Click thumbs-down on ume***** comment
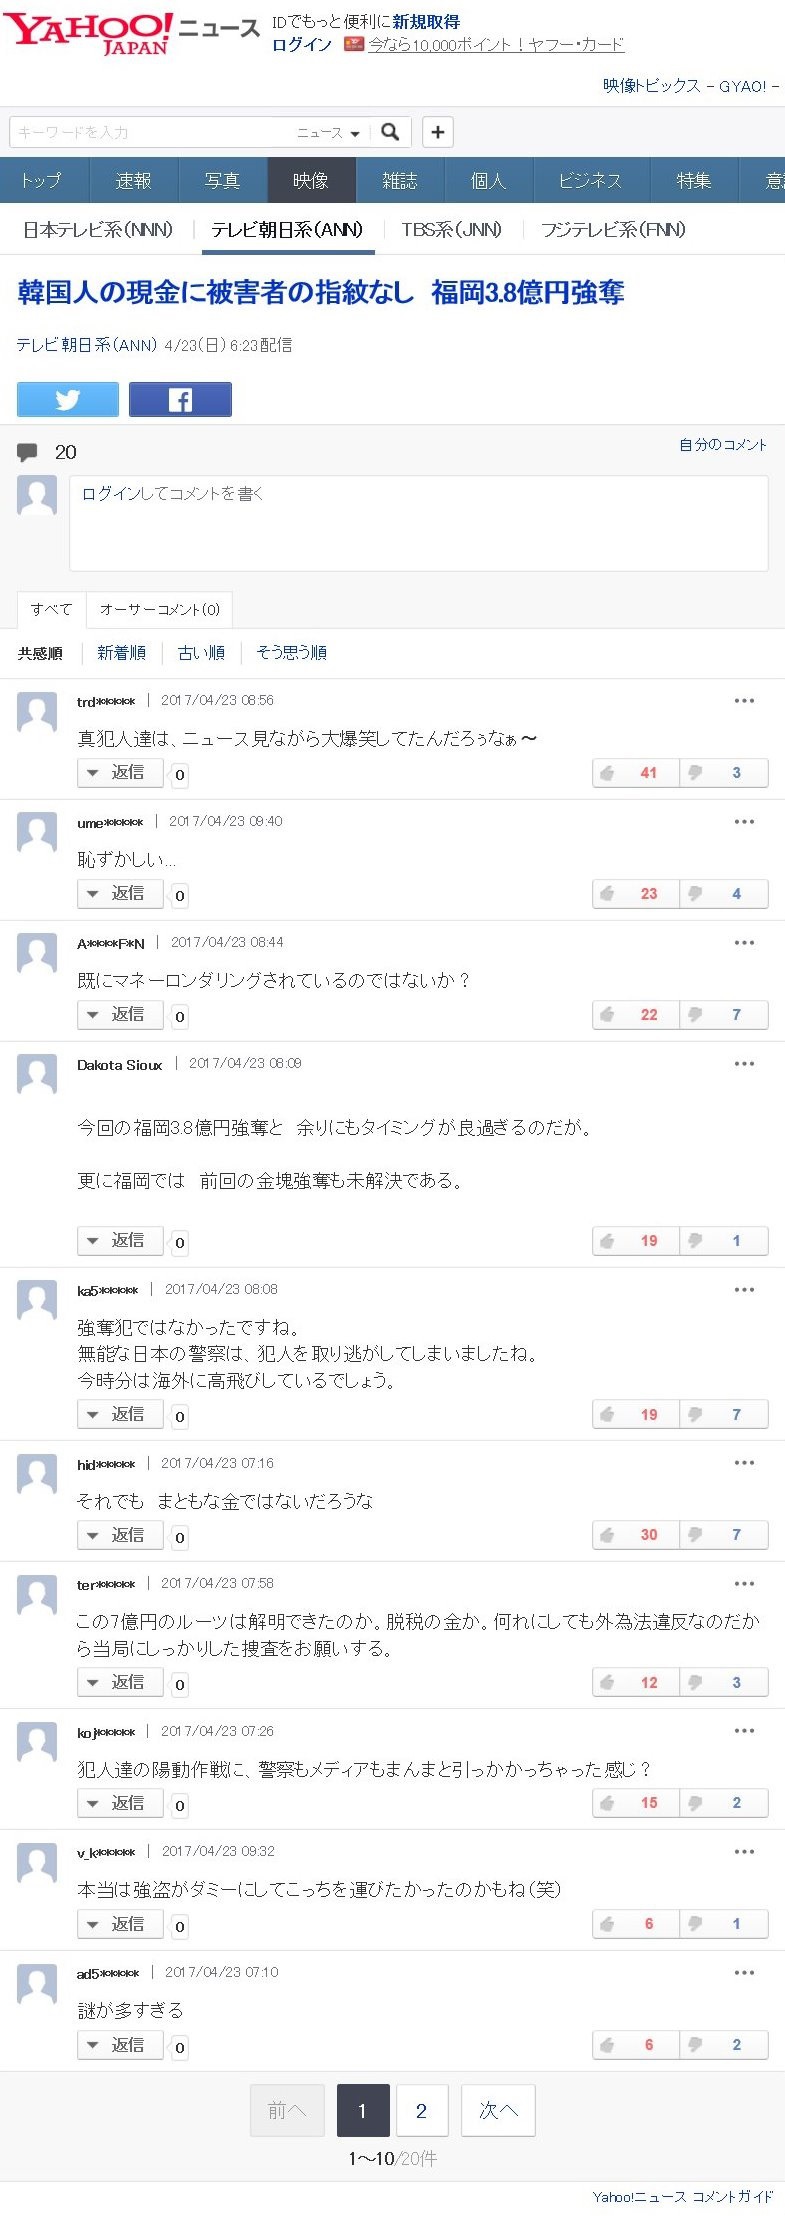 (x=723, y=894)
